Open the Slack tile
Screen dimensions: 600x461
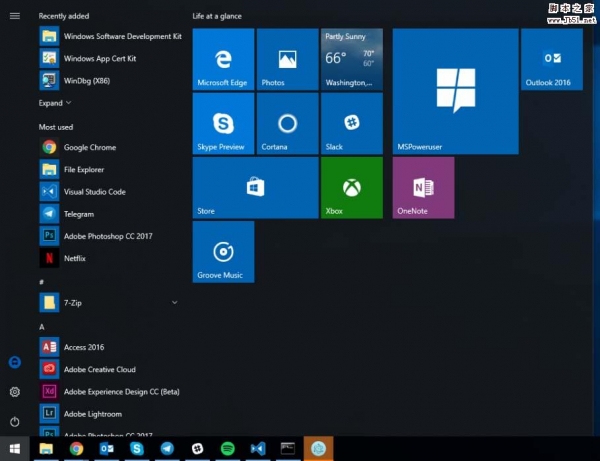(351, 124)
